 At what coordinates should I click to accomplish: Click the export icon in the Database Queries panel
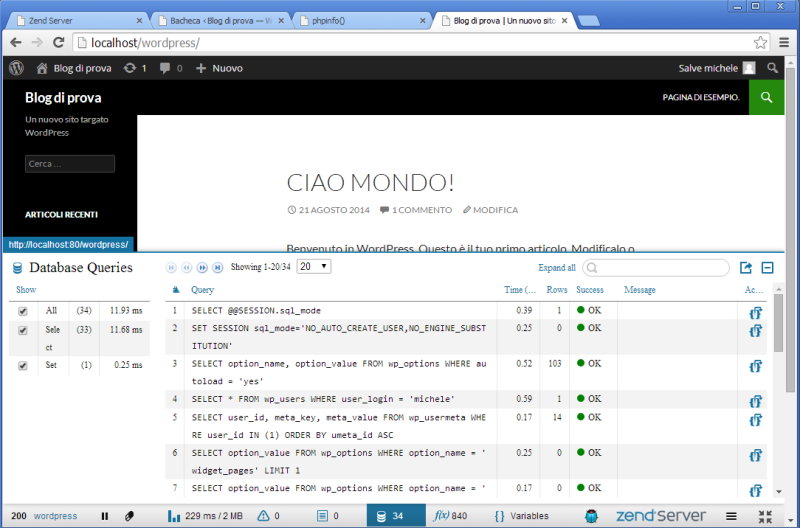(746, 268)
